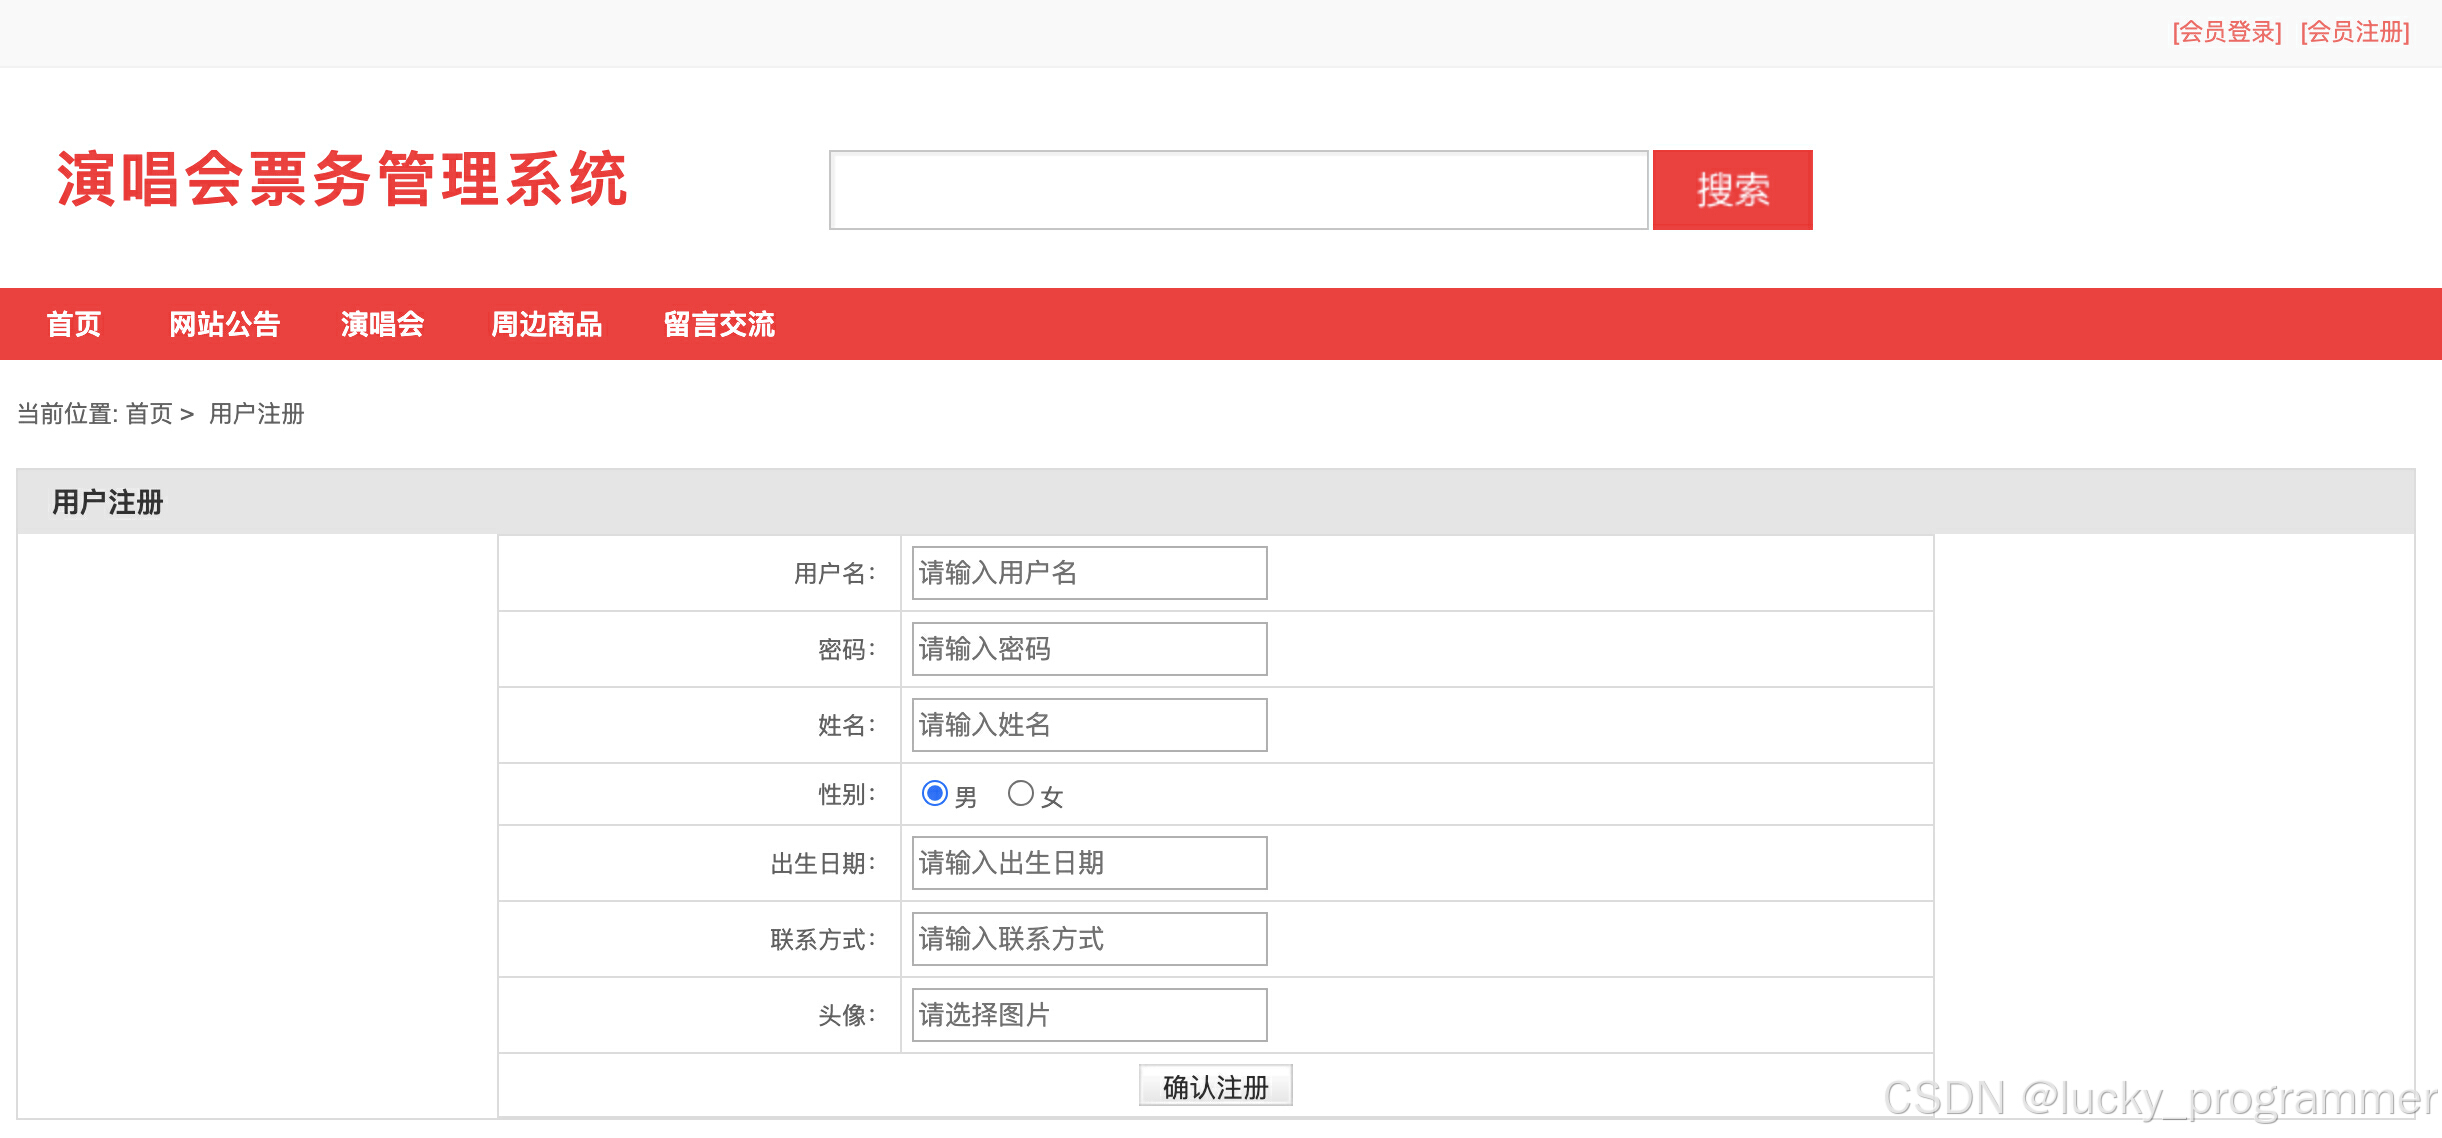The width and height of the screenshot is (2442, 1138).
Task: Focus the 姓名 text field
Action: [1089, 725]
